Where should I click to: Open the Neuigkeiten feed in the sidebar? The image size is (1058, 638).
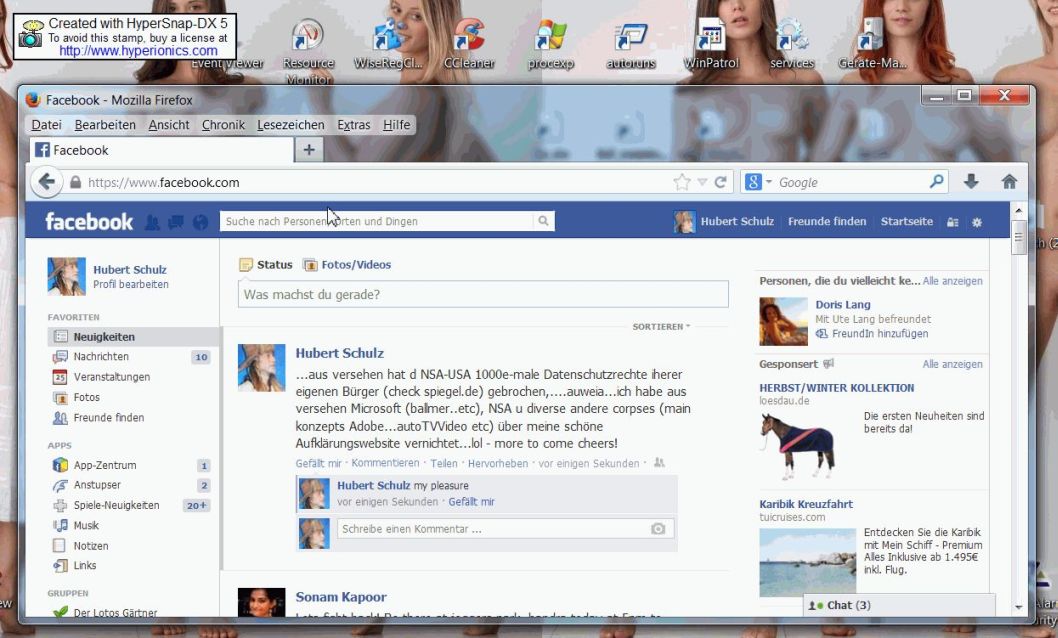pos(134,337)
